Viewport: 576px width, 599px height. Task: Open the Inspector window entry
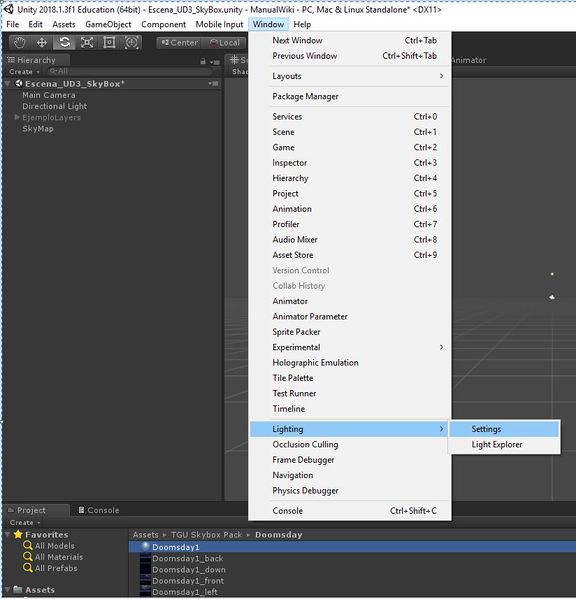pyautogui.click(x=350, y=163)
